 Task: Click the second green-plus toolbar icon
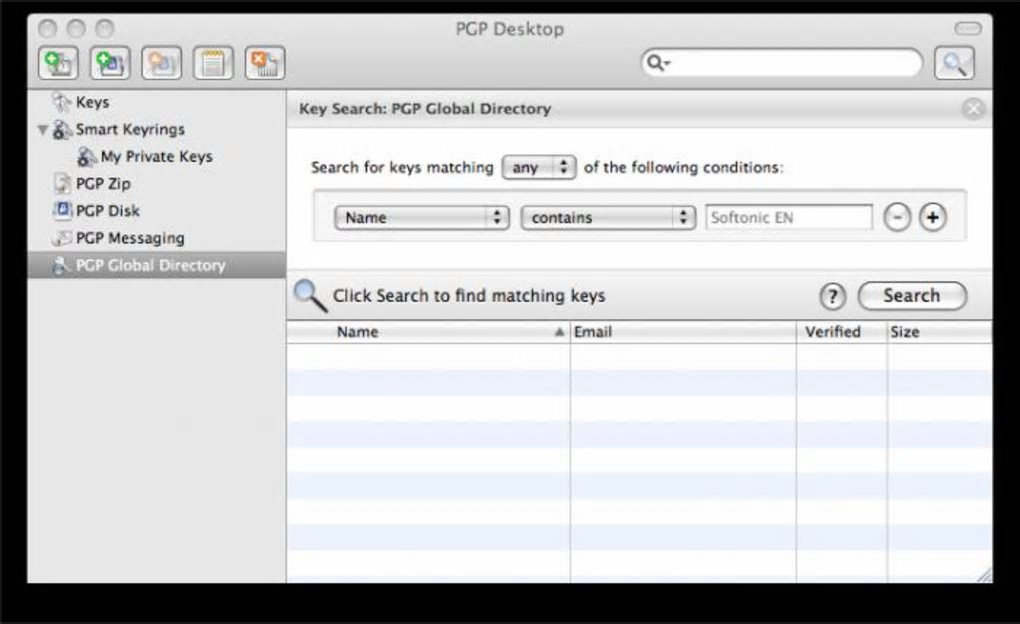click(110, 64)
